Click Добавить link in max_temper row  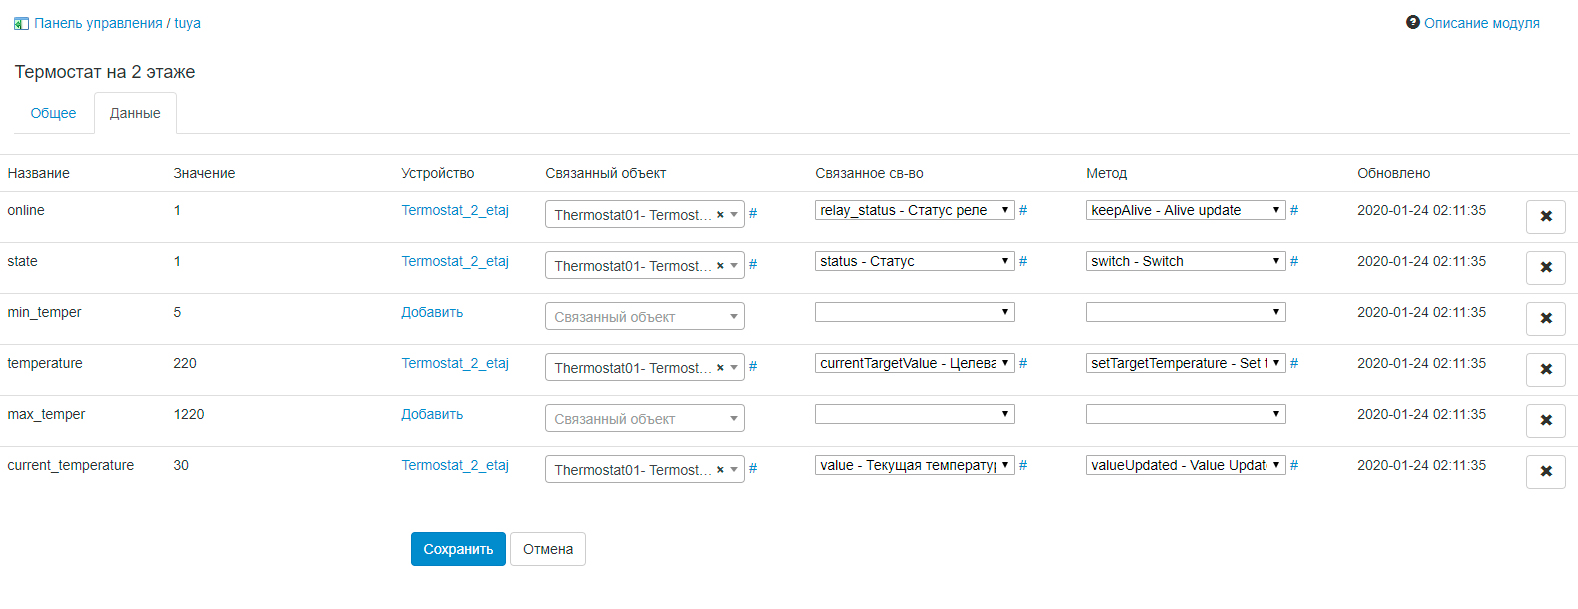pos(432,414)
